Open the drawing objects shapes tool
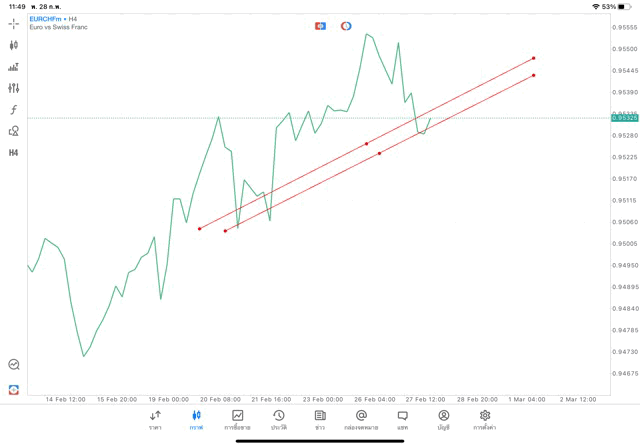Screen dimensions: 640x447 (x=14, y=131)
